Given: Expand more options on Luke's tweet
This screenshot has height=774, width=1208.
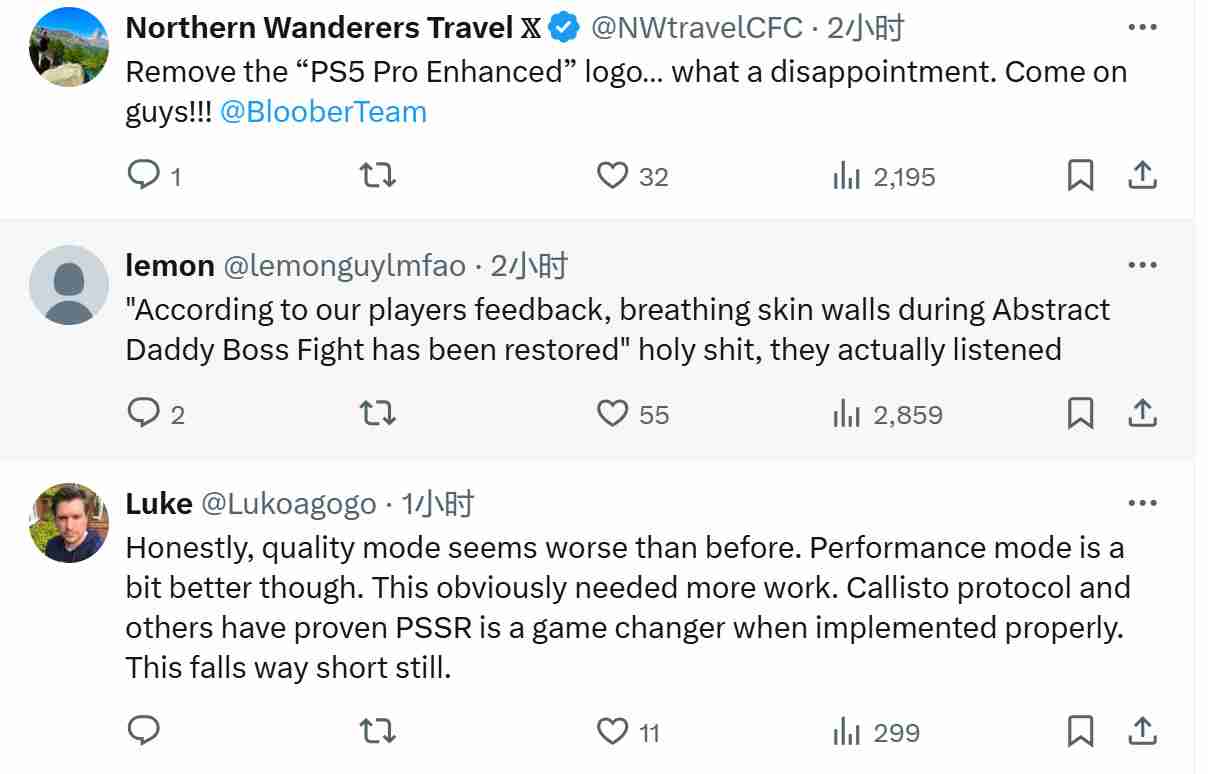Looking at the screenshot, I should 1142,503.
